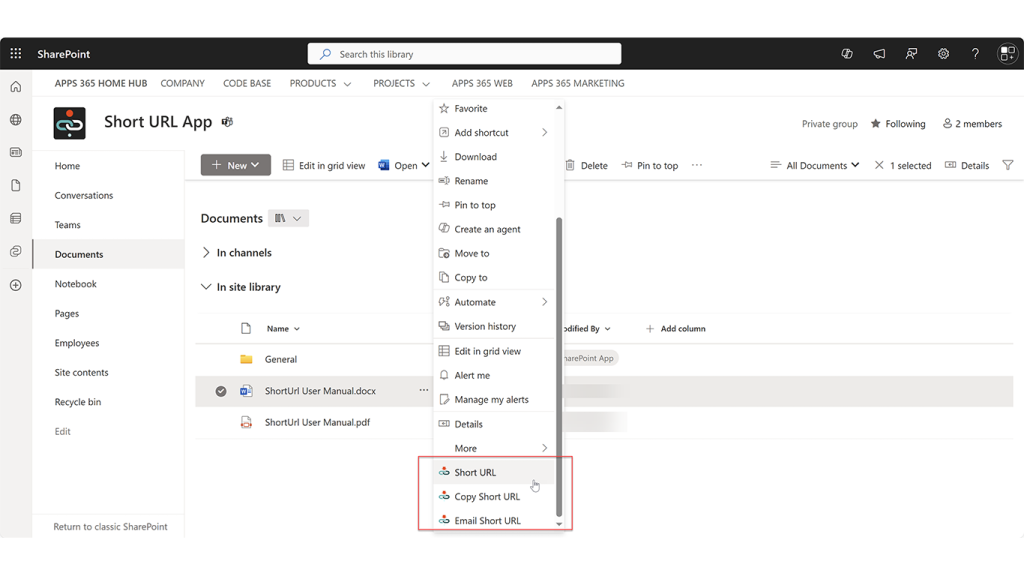This screenshot has height=576, width=1024.
Task: Expand the In channels section
Action: (206, 253)
